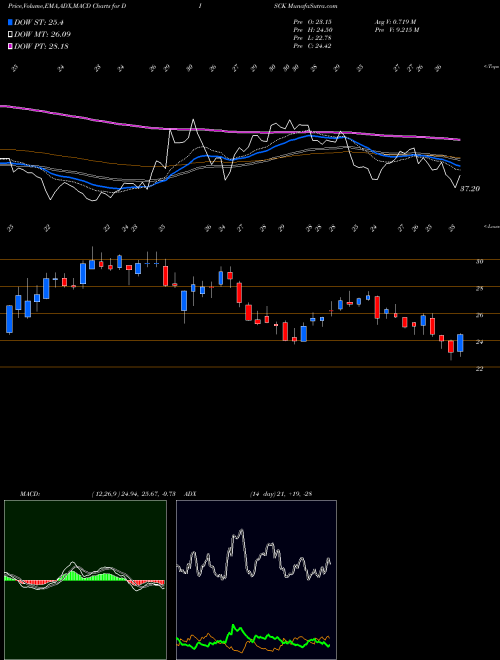Click the last blue candlestick on the price chart
This screenshot has height=660, width=500.
tap(460, 343)
